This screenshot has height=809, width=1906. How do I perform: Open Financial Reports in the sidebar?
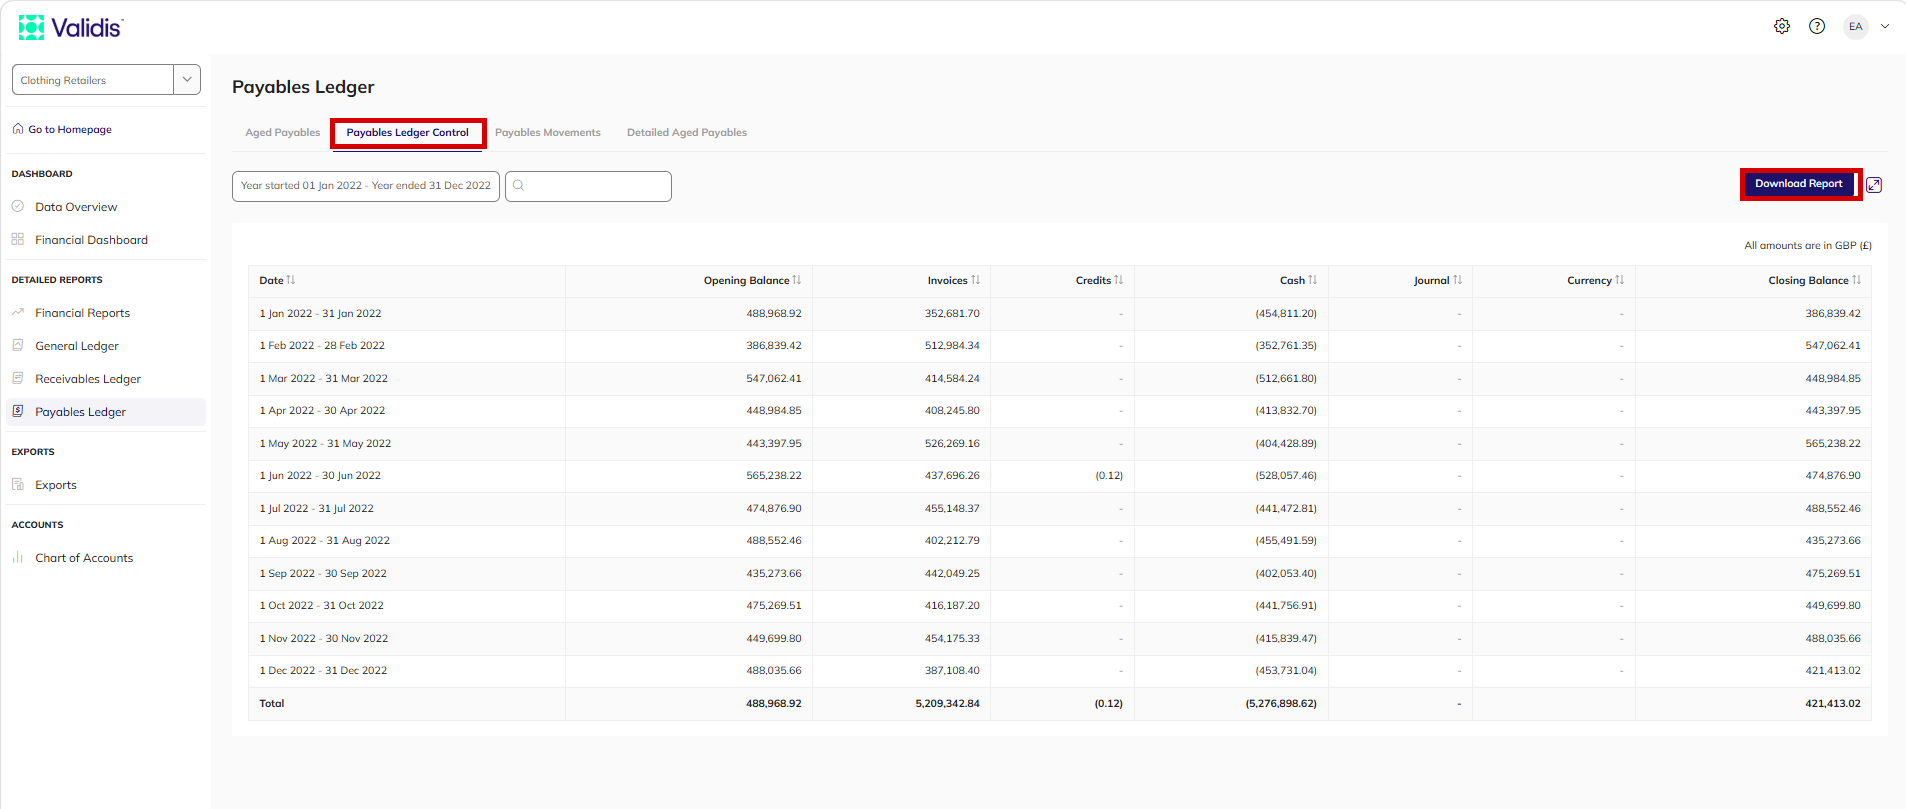pyautogui.click(x=82, y=313)
